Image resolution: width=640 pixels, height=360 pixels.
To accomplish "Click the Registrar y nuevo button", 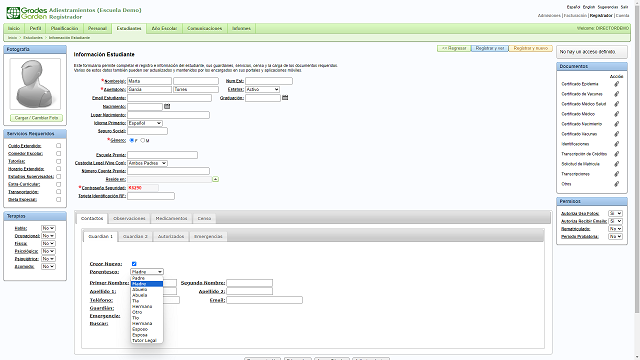I will click(x=531, y=48).
